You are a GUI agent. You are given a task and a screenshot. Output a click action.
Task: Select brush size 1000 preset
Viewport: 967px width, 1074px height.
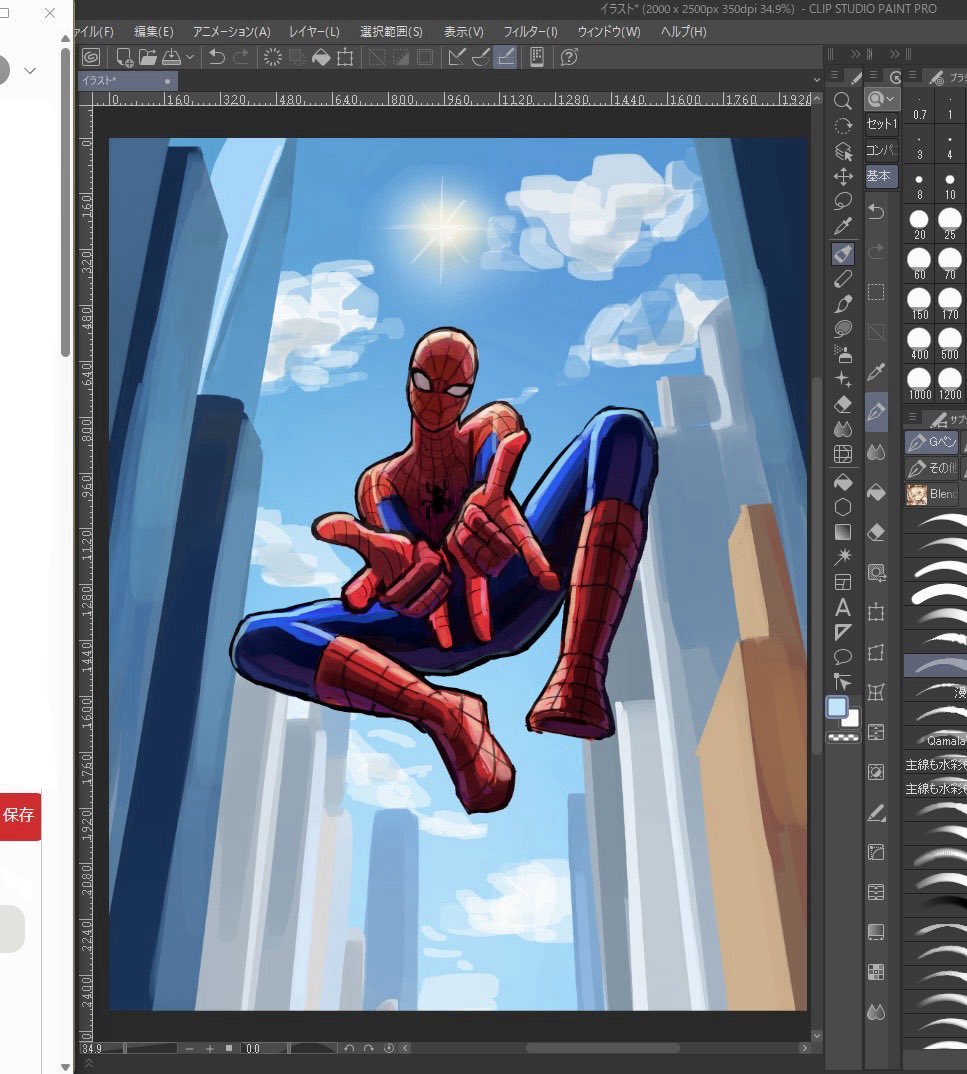tap(920, 384)
